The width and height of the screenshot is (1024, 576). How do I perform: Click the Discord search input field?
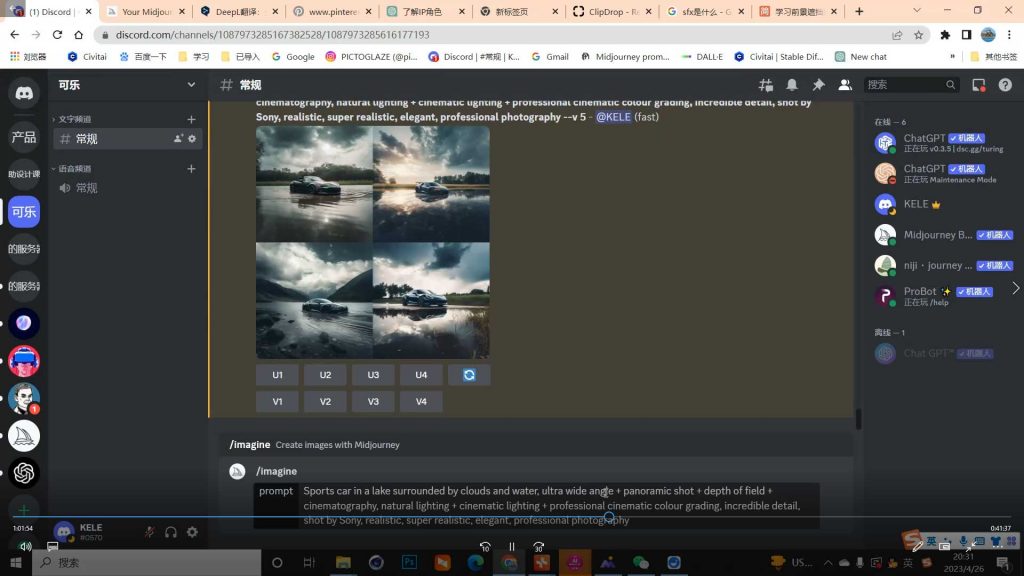[x=910, y=85]
